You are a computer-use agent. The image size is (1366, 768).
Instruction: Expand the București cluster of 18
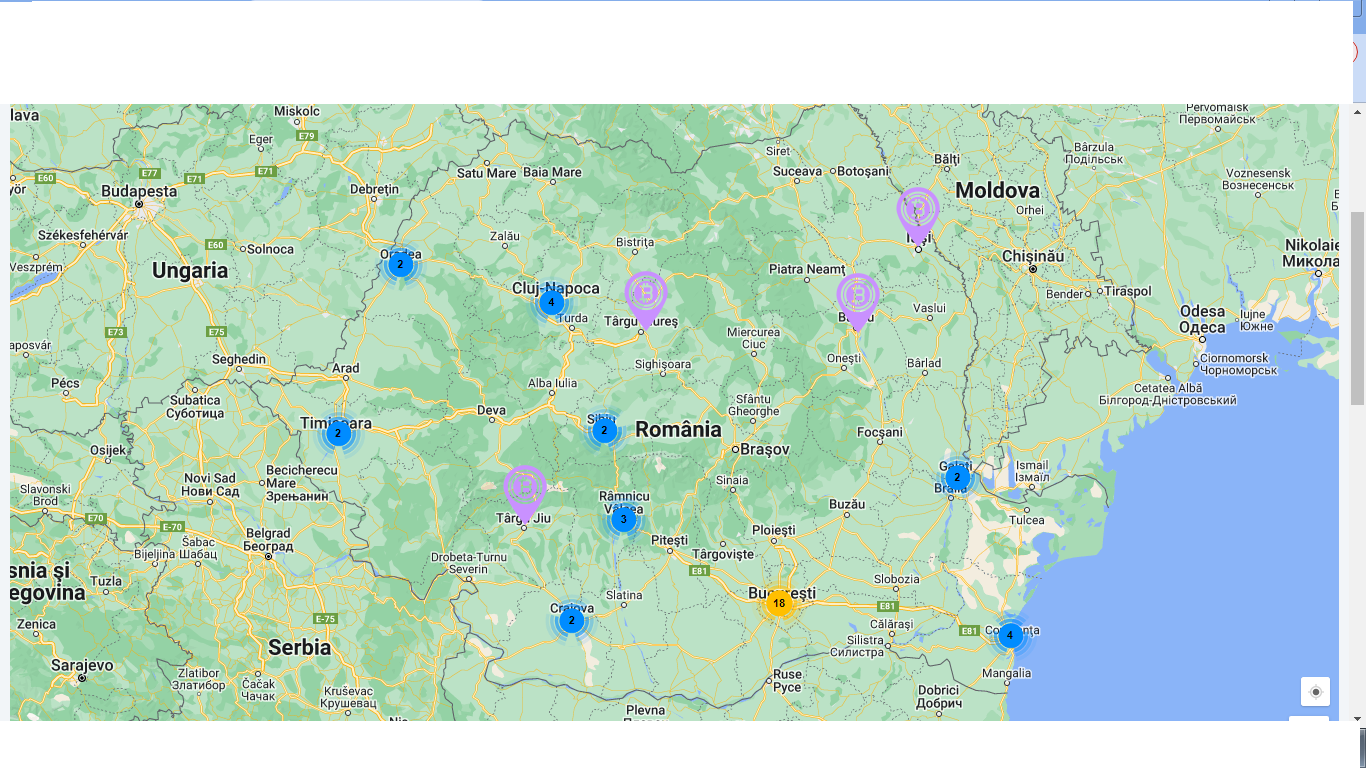pyautogui.click(x=779, y=603)
